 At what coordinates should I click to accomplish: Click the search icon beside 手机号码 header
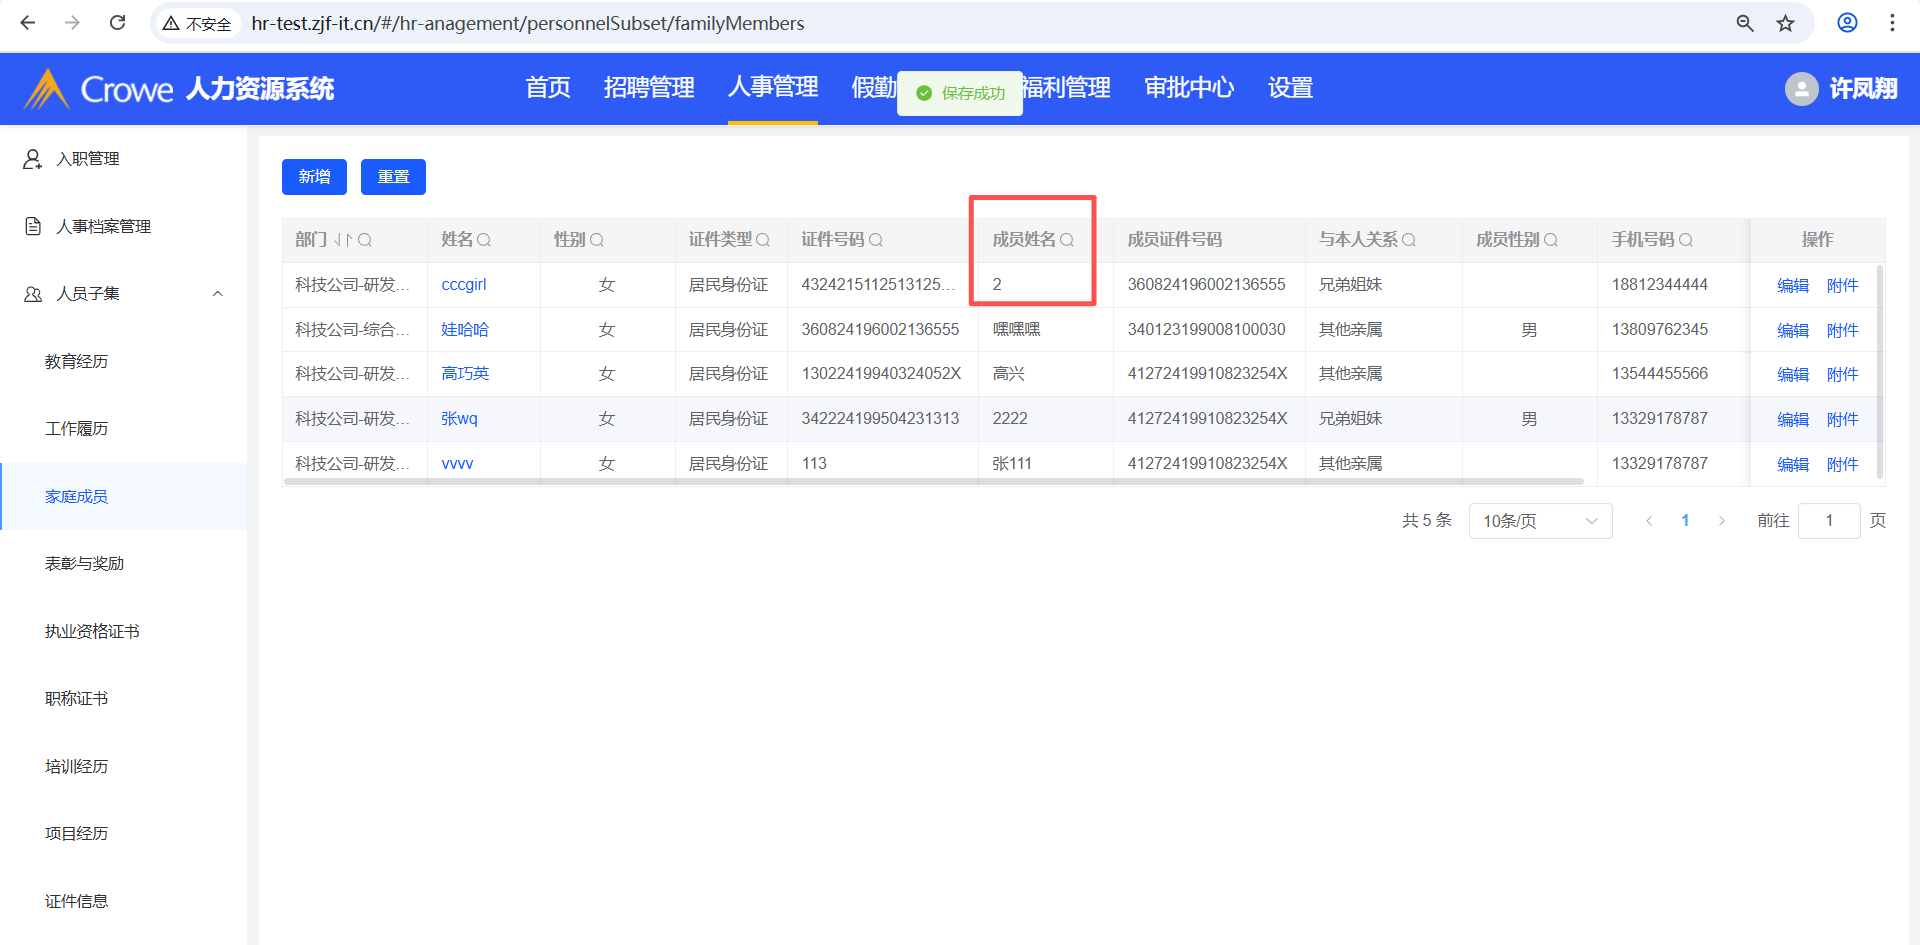1686,240
